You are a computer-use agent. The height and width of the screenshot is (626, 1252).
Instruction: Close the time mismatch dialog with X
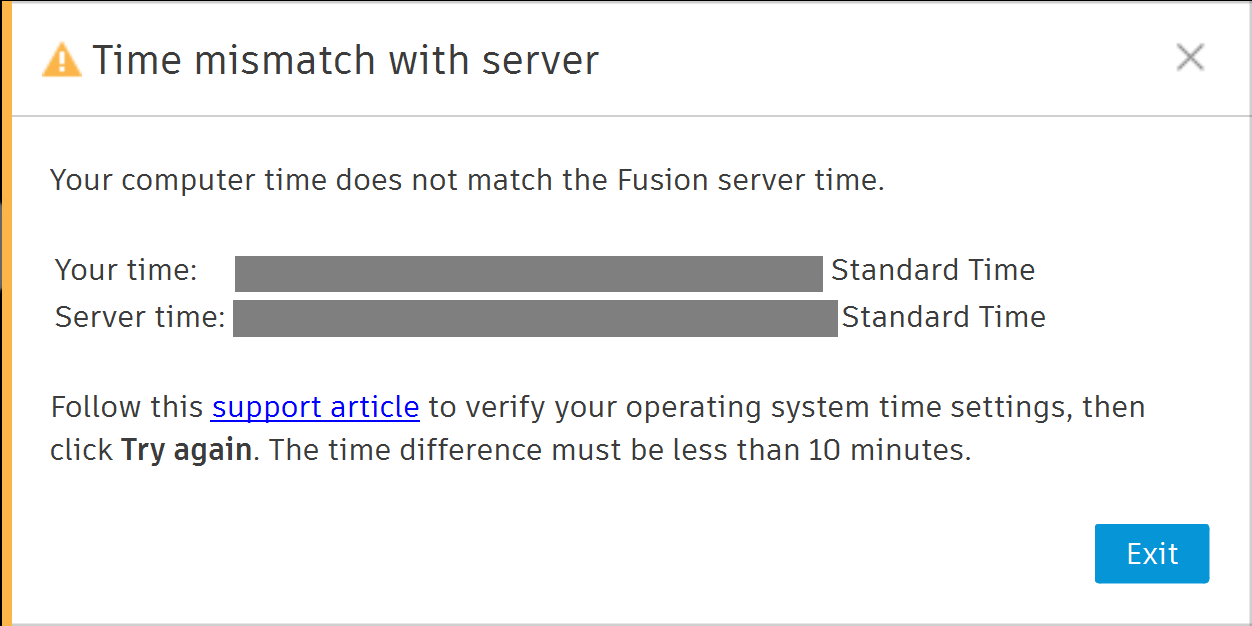coord(1189,58)
